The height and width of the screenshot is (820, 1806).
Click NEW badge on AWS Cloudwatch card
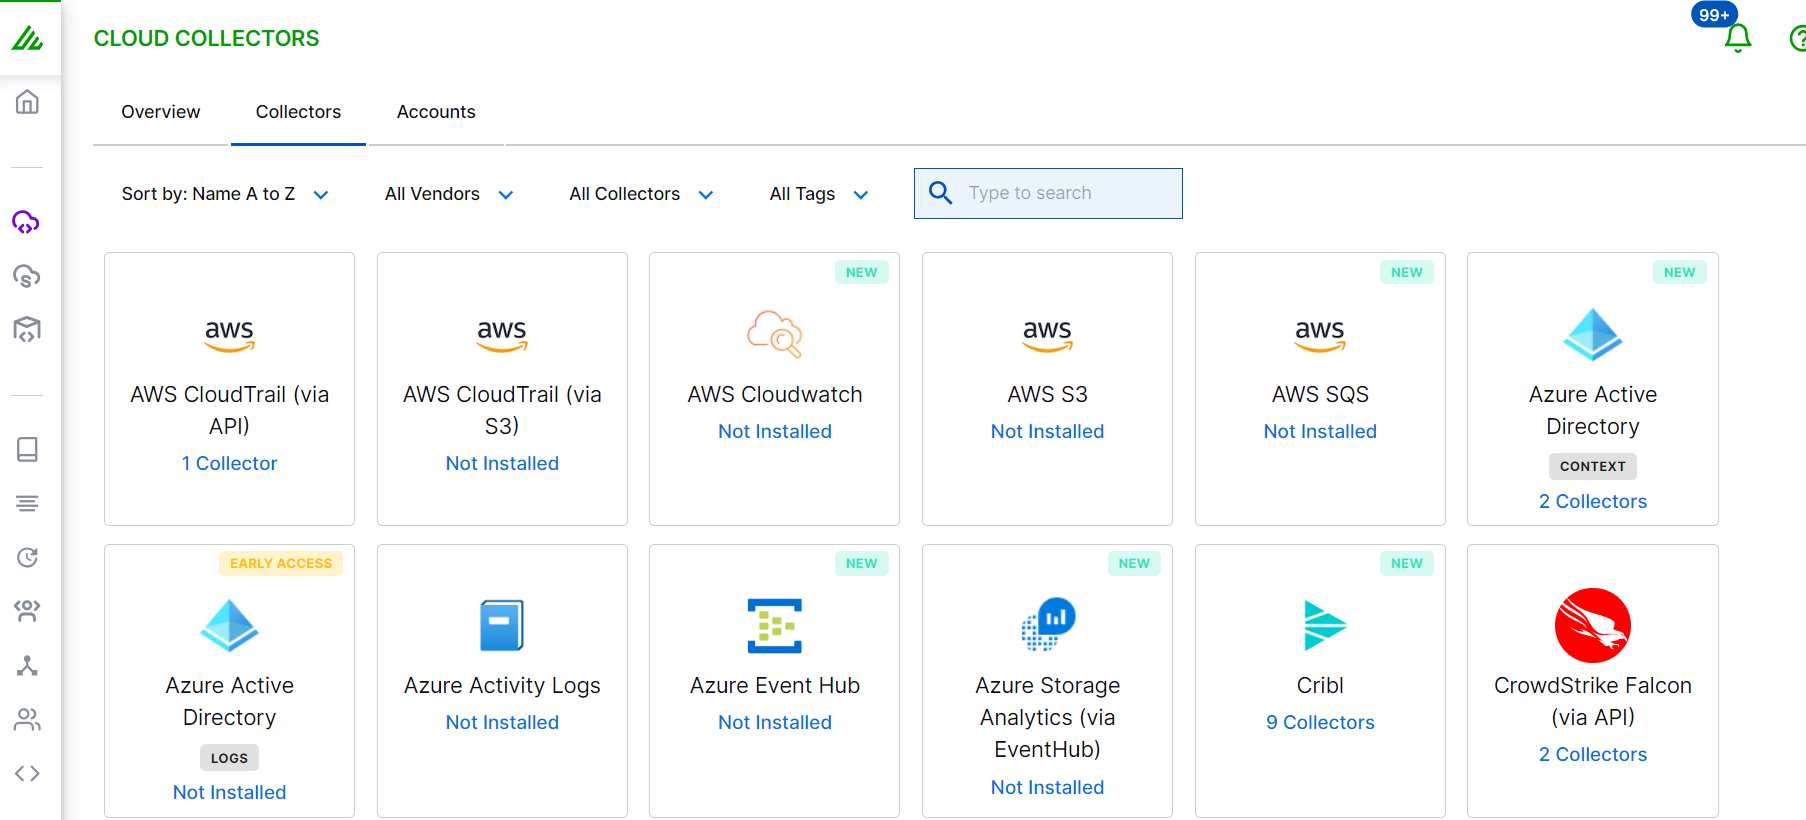tap(862, 272)
